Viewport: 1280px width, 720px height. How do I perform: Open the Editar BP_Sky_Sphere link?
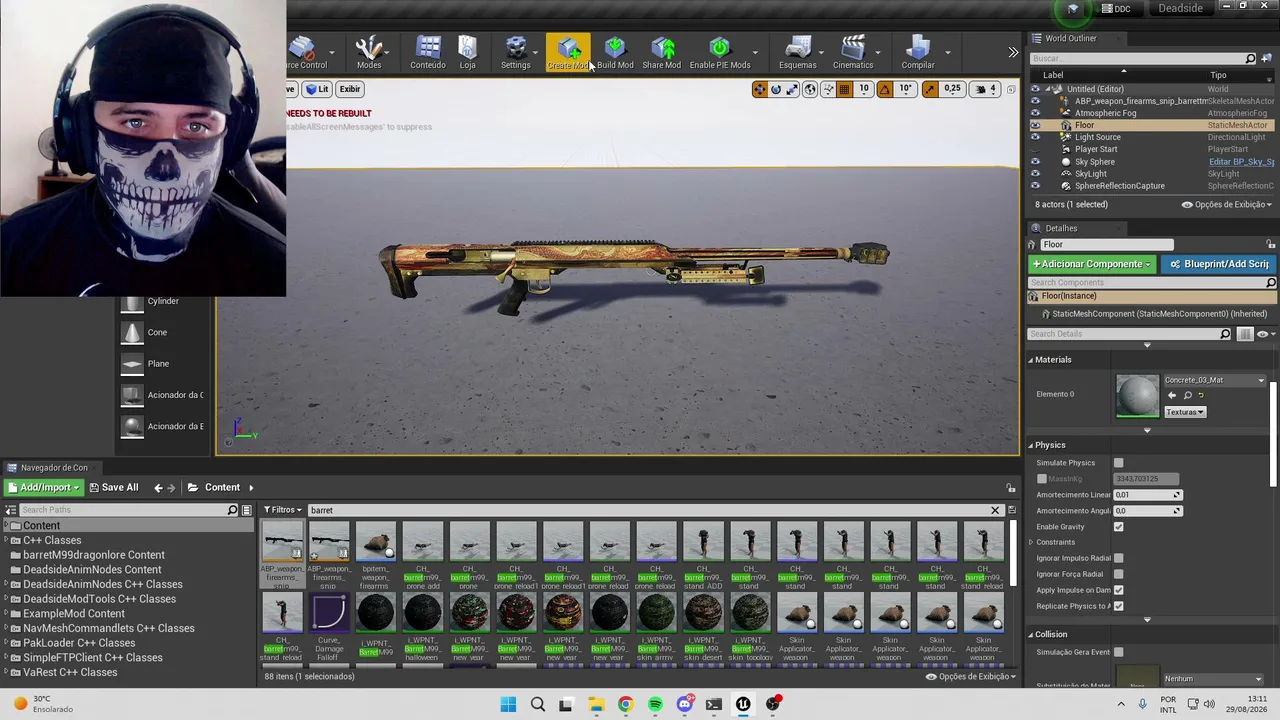pyautogui.click(x=1241, y=161)
